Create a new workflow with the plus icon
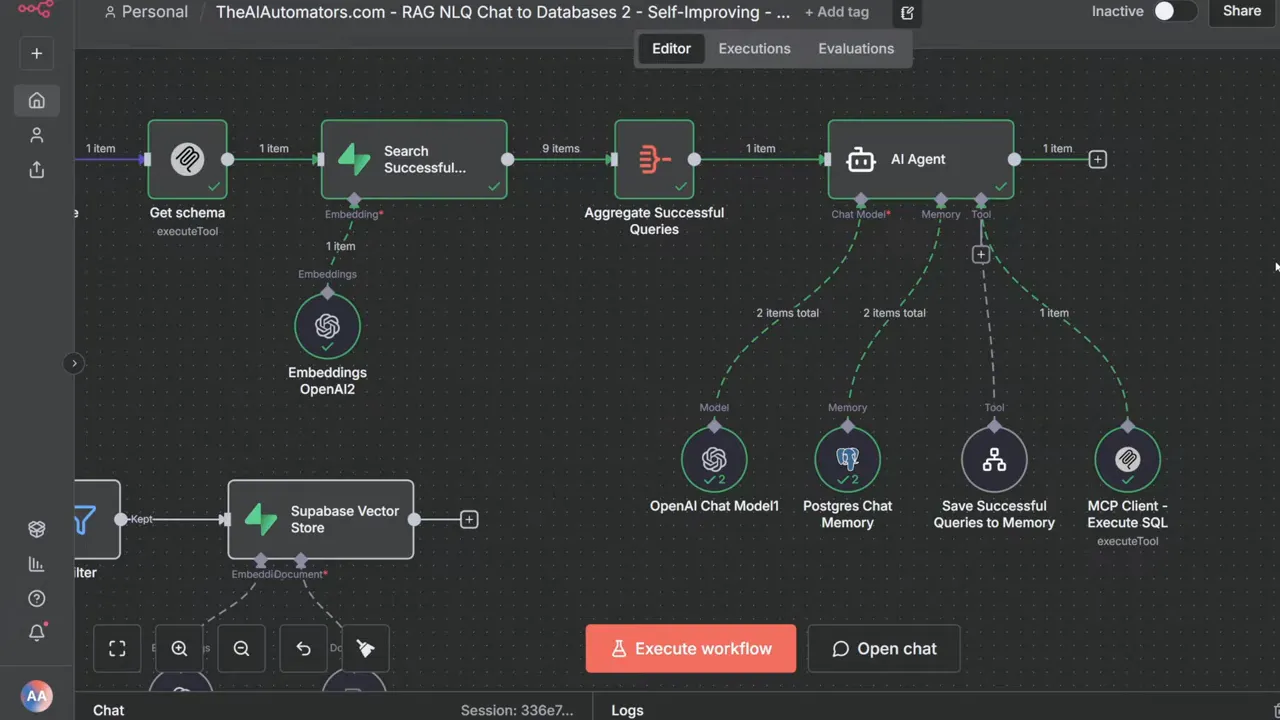The height and width of the screenshot is (720, 1280). pyautogui.click(x=36, y=52)
